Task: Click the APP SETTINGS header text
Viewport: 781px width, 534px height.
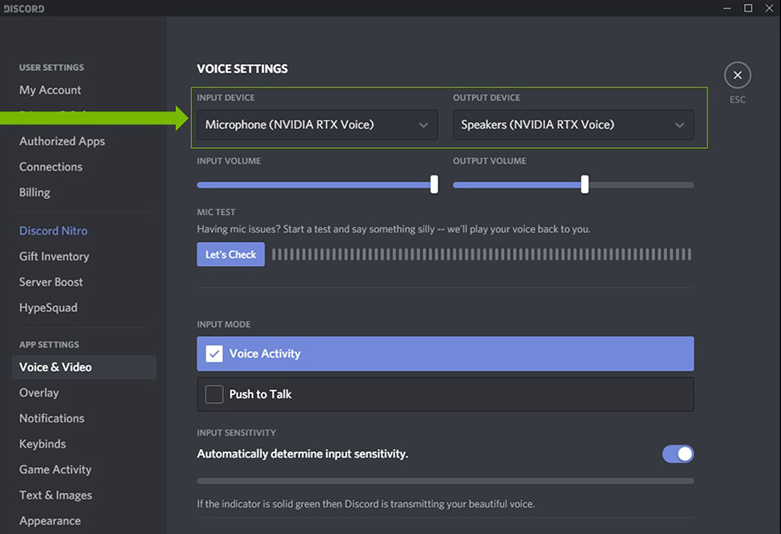Action: coord(49,345)
